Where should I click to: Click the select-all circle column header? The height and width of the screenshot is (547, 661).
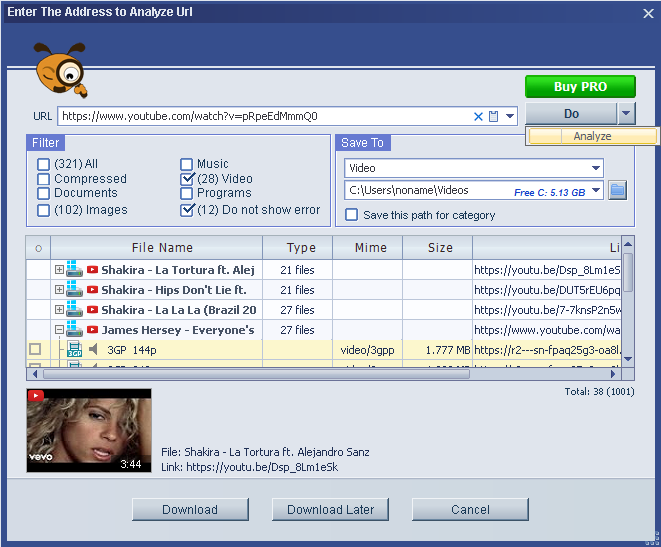tap(38, 248)
